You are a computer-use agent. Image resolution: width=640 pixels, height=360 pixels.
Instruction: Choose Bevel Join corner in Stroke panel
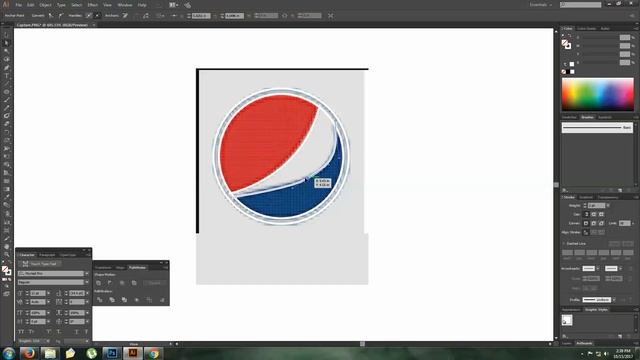[601, 223]
